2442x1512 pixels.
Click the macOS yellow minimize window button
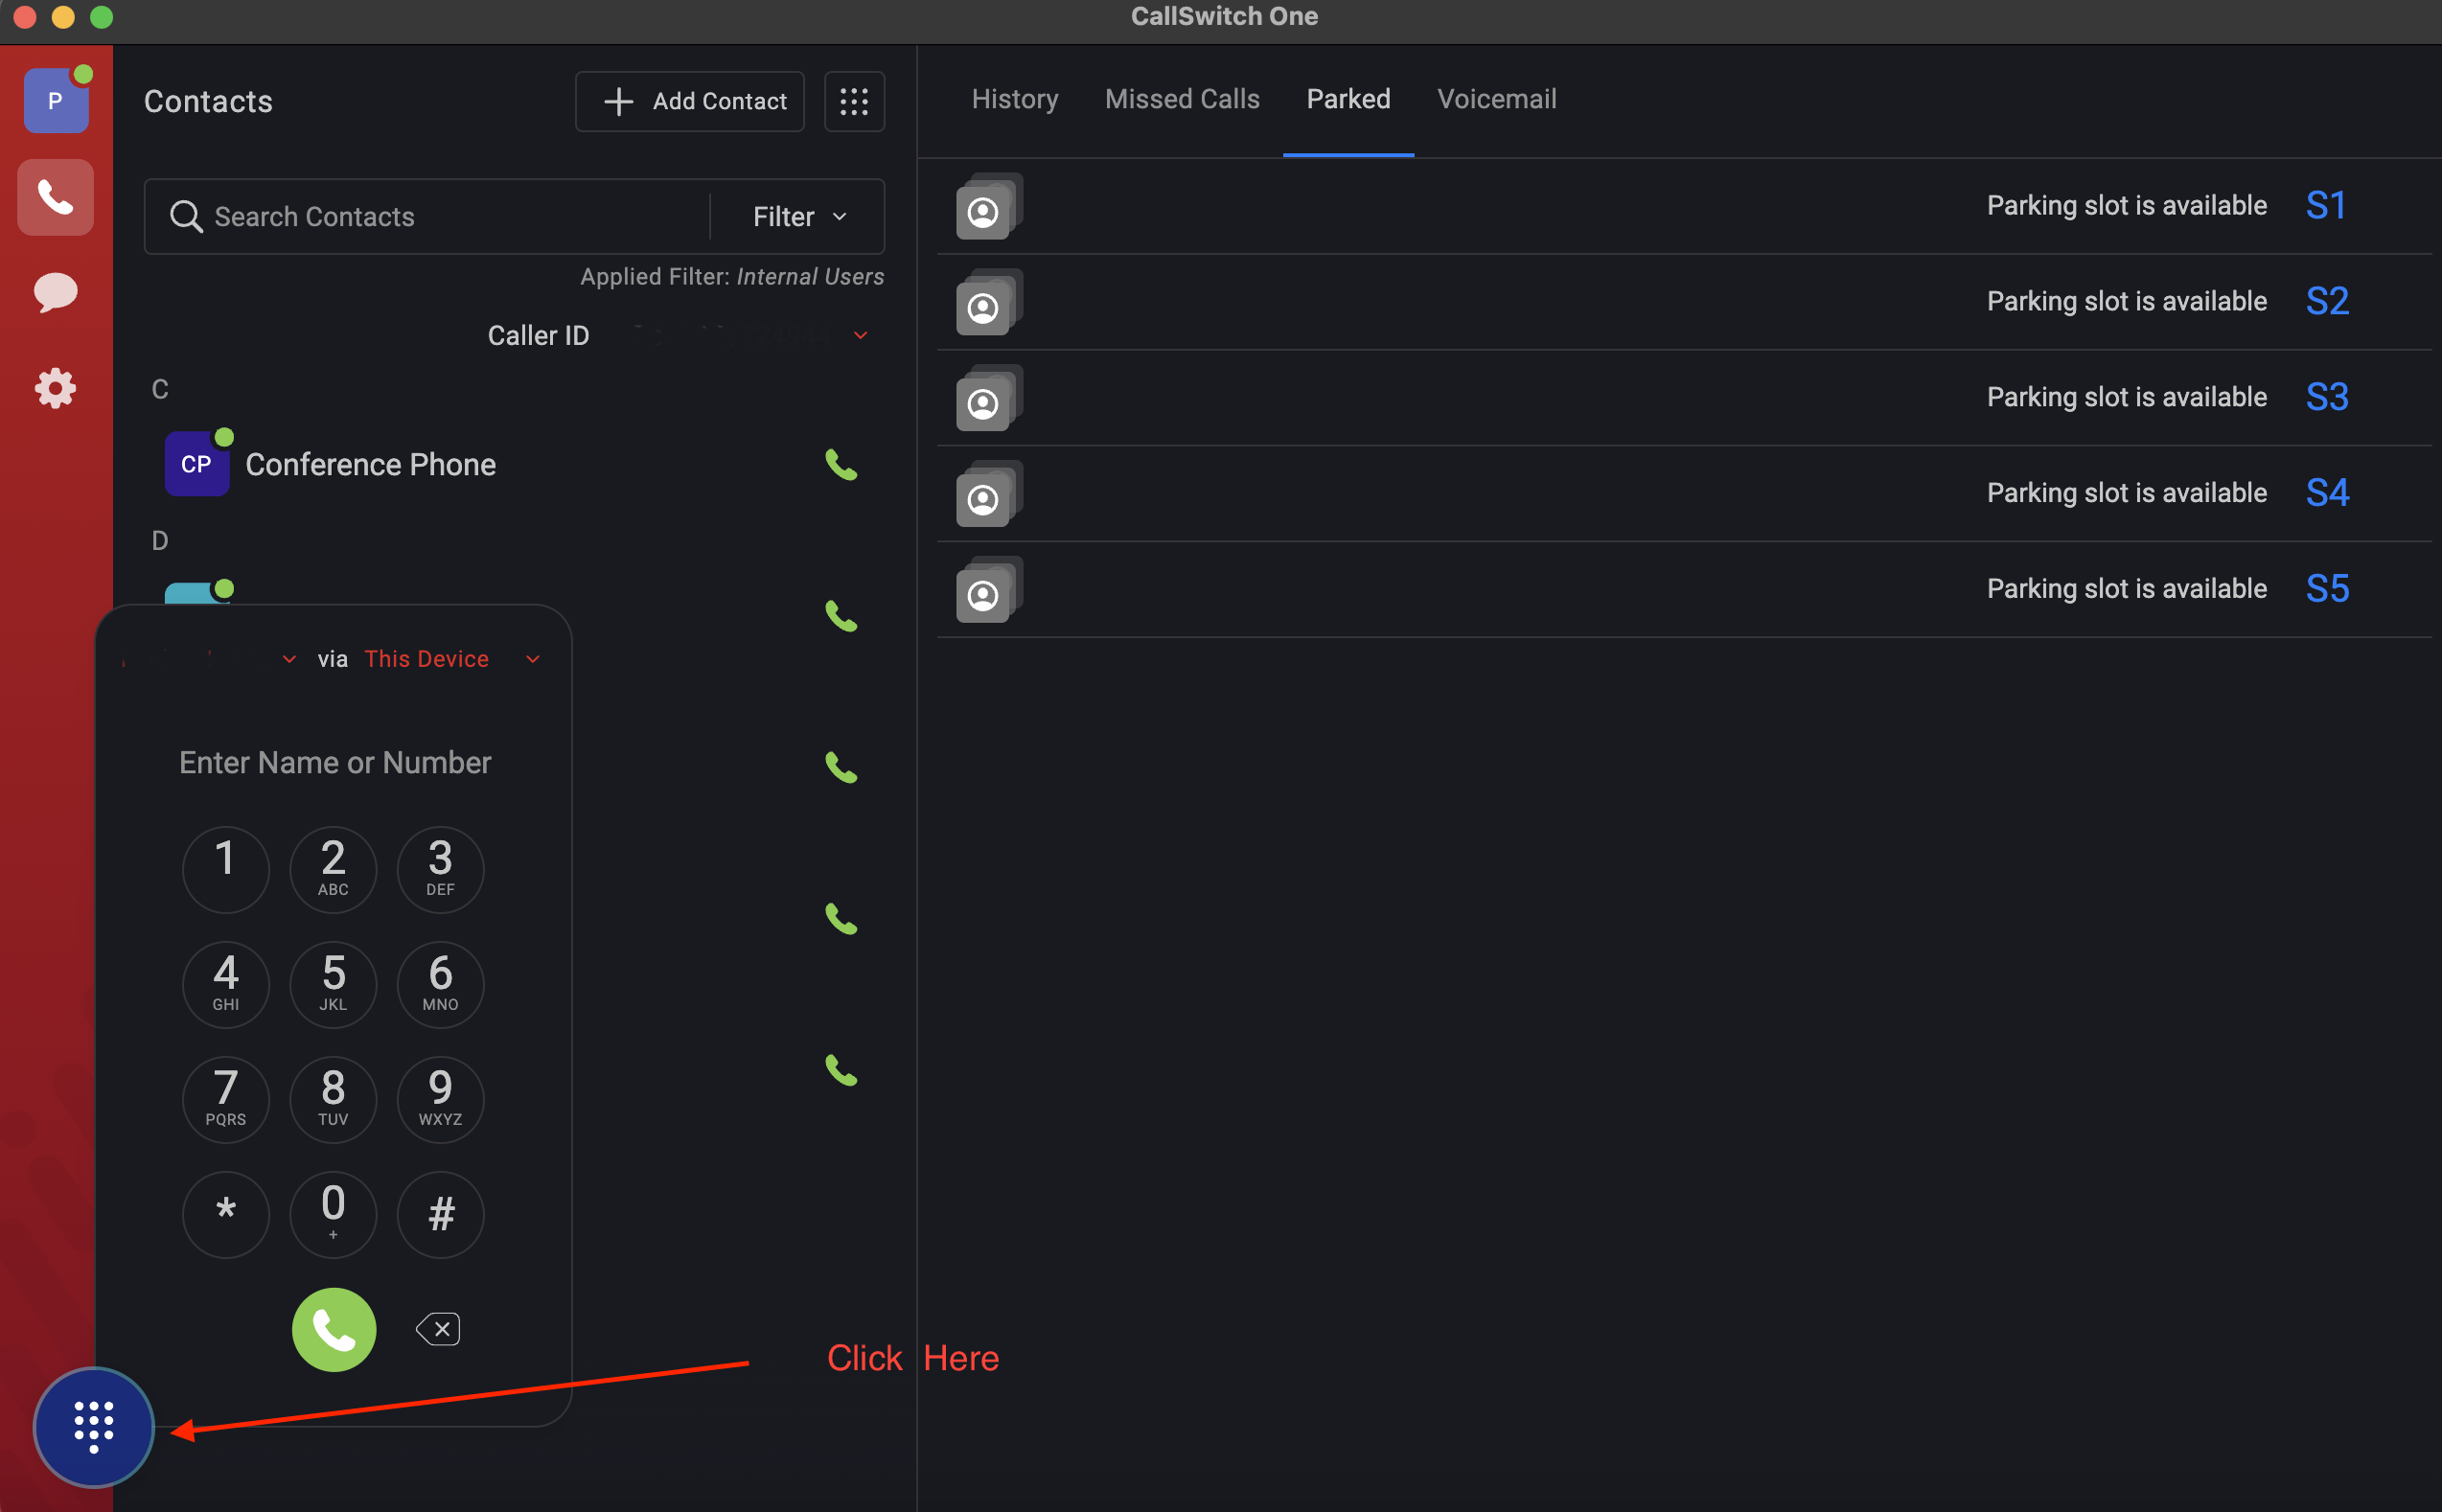62,17
